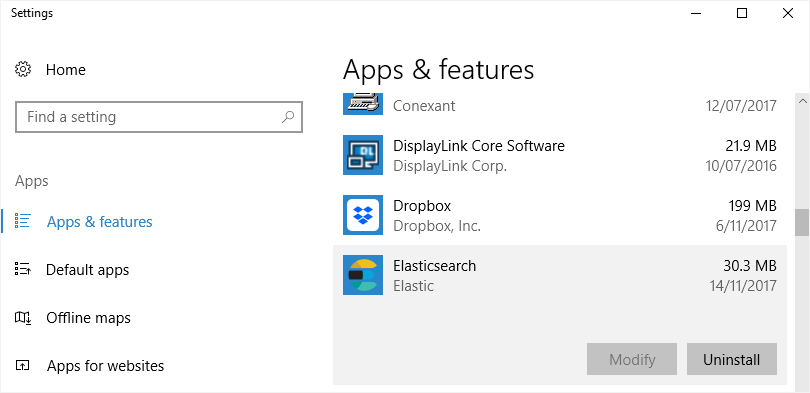
Task: Click the search magnifier icon
Action: click(288, 117)
